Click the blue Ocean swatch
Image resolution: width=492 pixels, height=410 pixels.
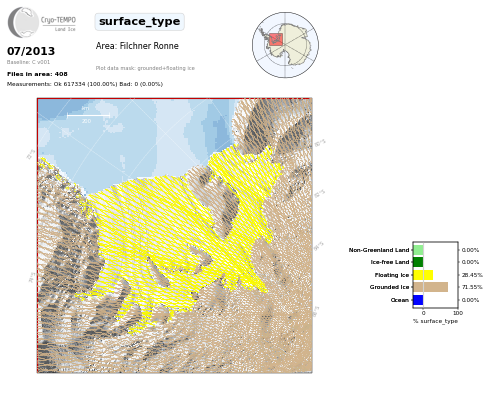418,300
